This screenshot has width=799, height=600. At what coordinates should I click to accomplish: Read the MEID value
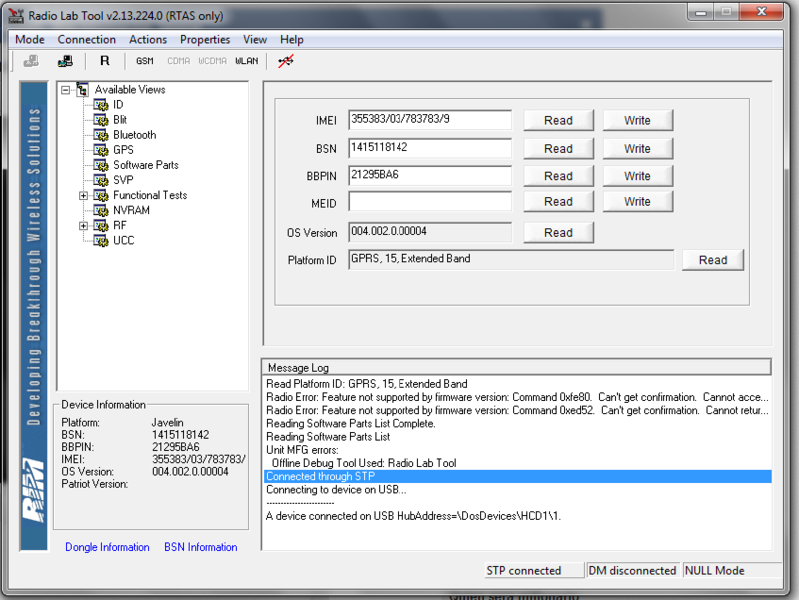point(558,201)
